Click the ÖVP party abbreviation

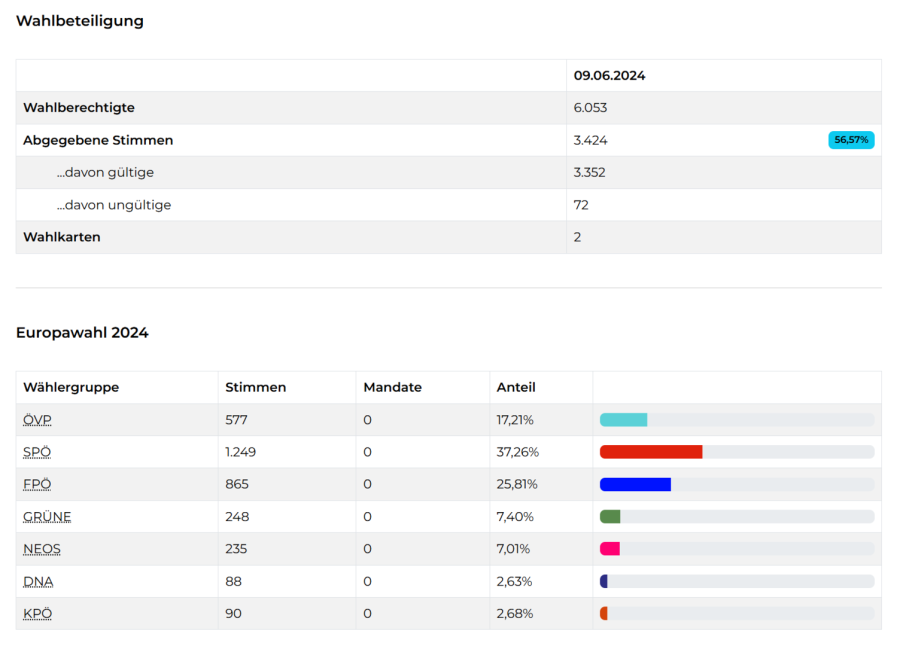37,420
